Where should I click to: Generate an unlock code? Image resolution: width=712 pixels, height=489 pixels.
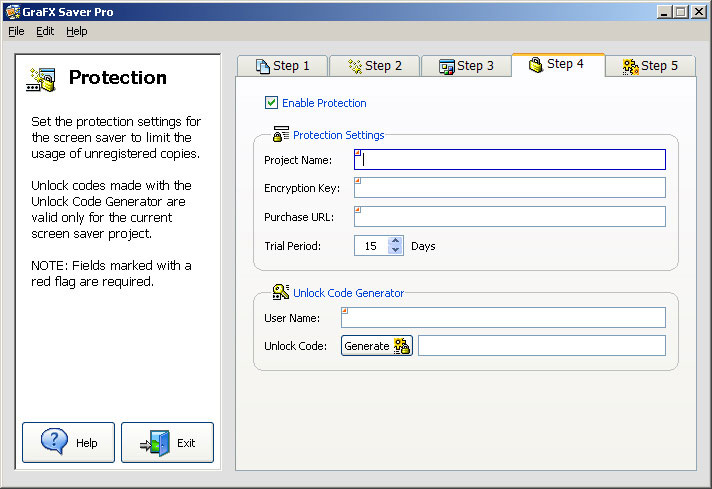coord(377,346)
